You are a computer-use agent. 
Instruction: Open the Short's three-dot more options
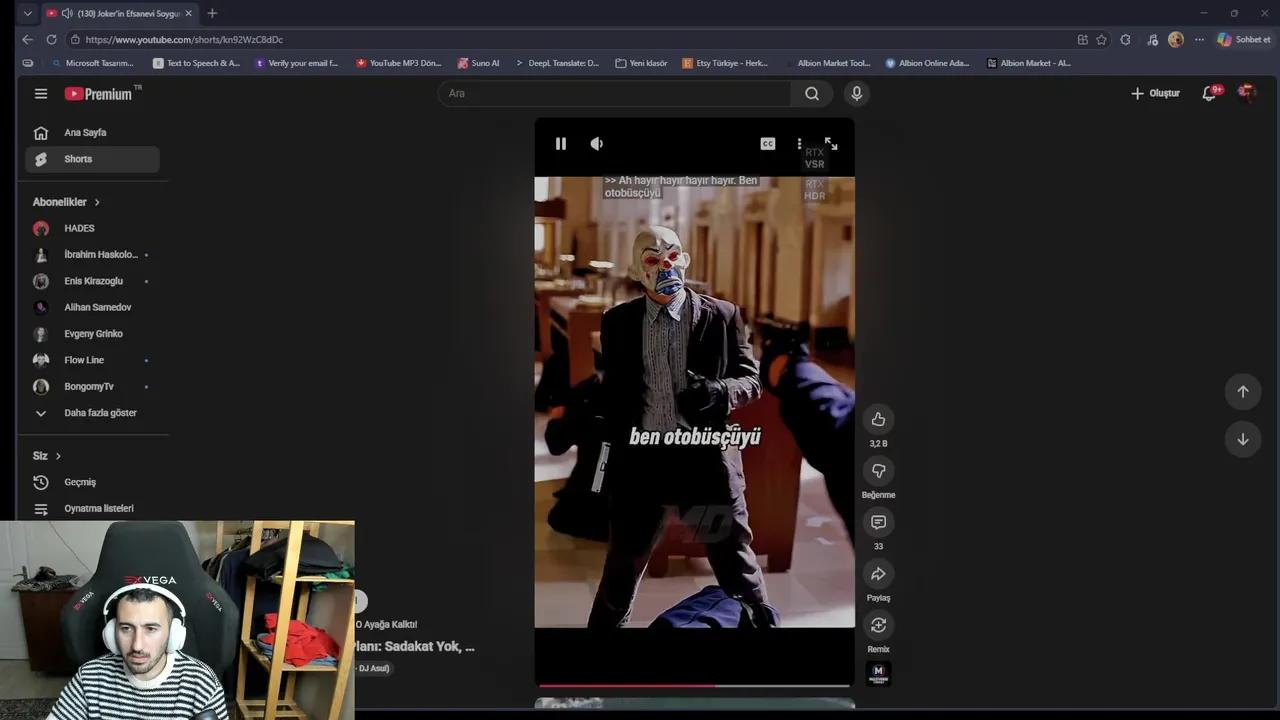click(x=799, y=144)
